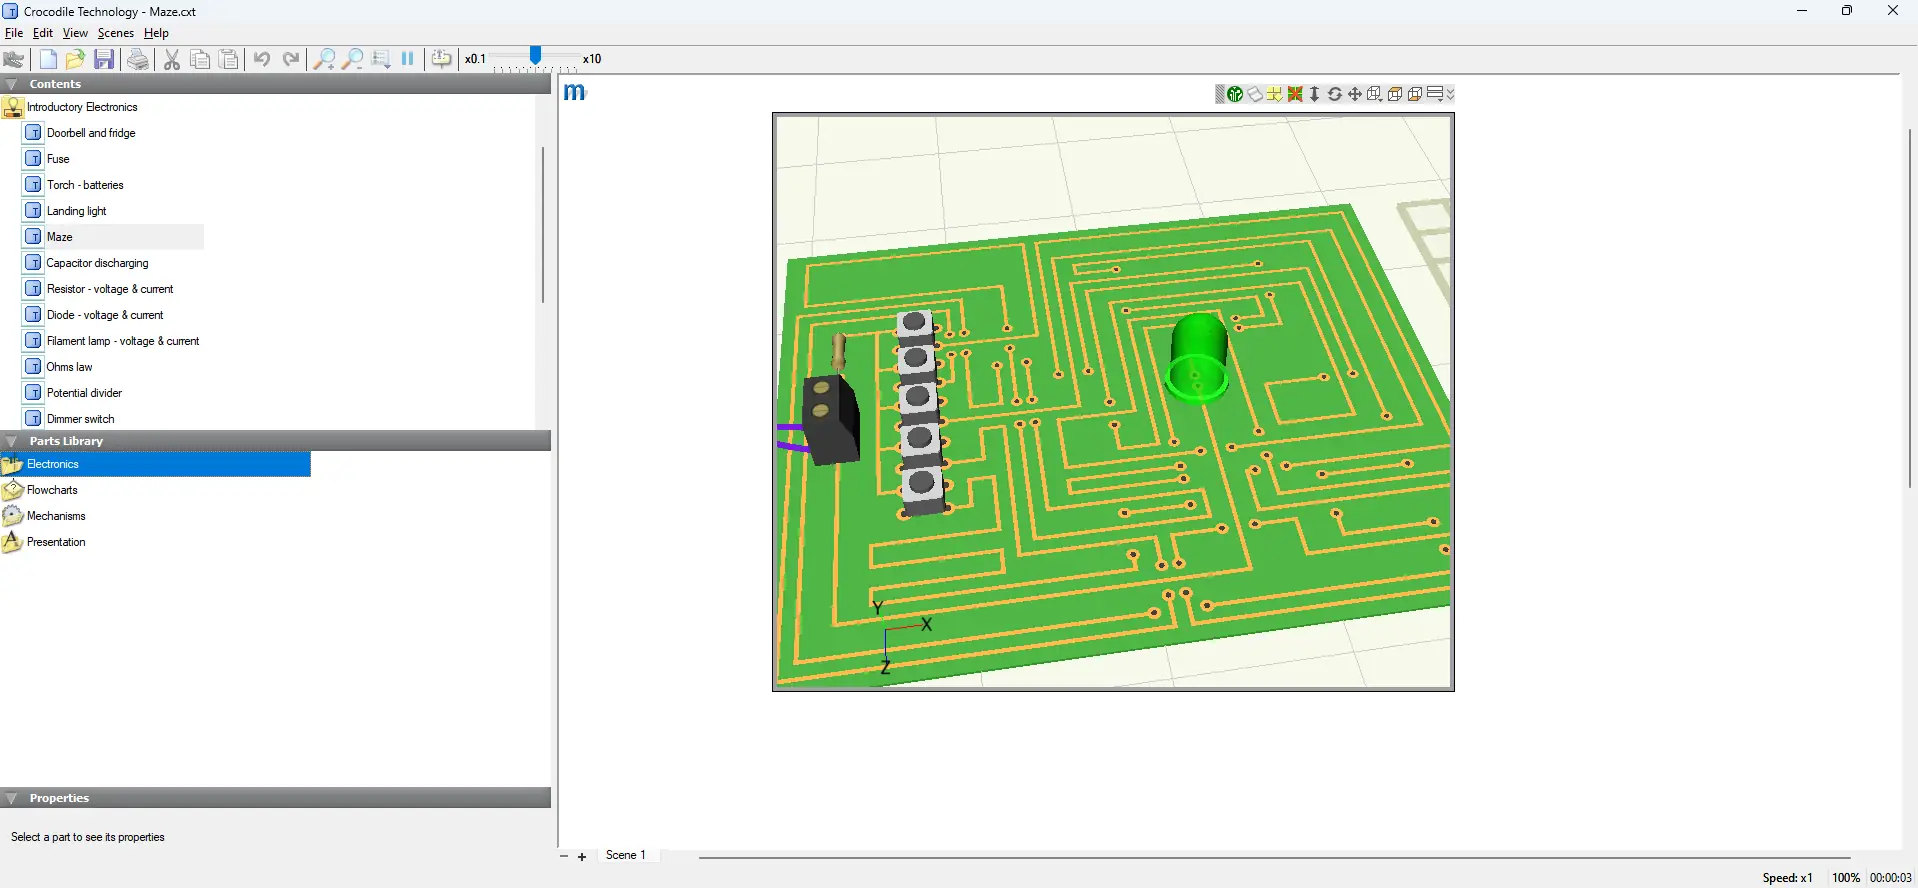
Task: Switch to top-face cube view
Action: pyautogui.click(x=1395, y=94)
